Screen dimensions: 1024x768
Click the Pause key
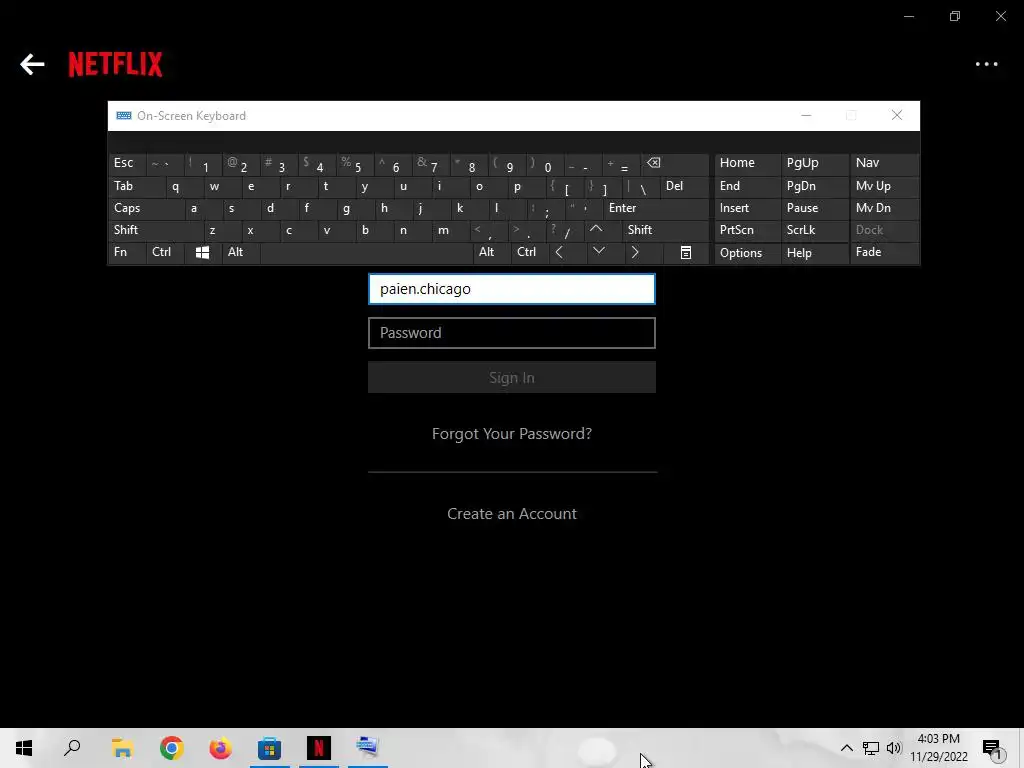tap(814, 208)
